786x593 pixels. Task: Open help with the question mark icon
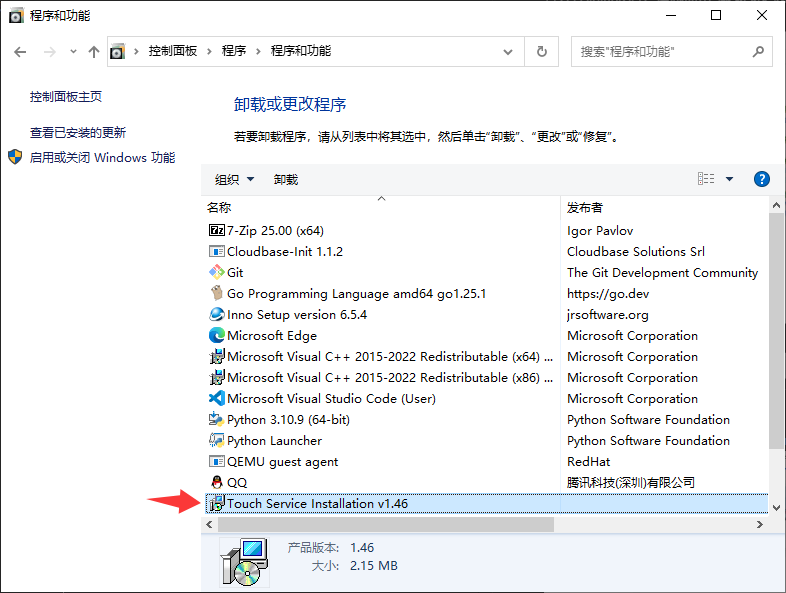761,179
